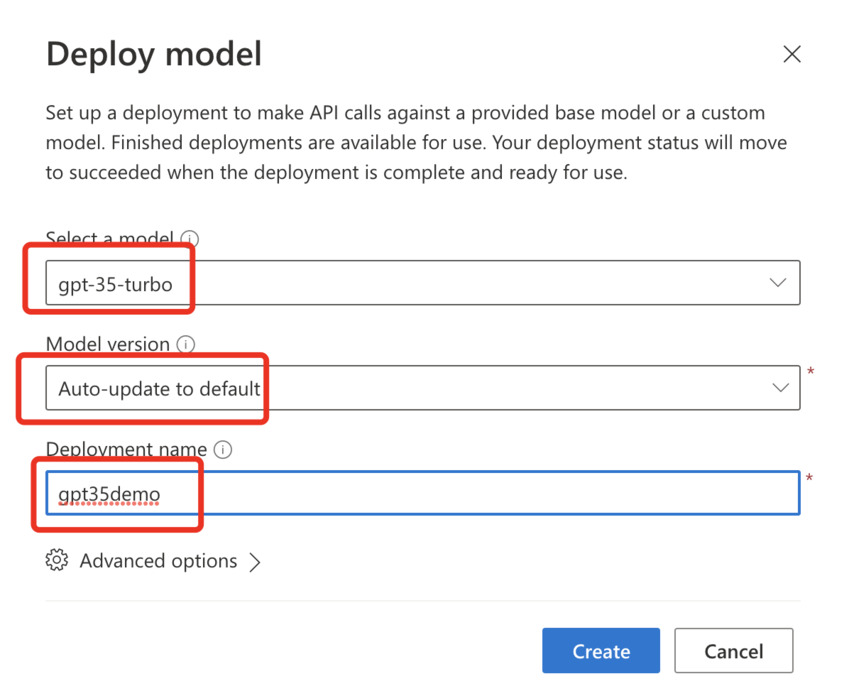Click the Cancel button
Viewport: 849px width, 696px height.
[x=734, y=651]
